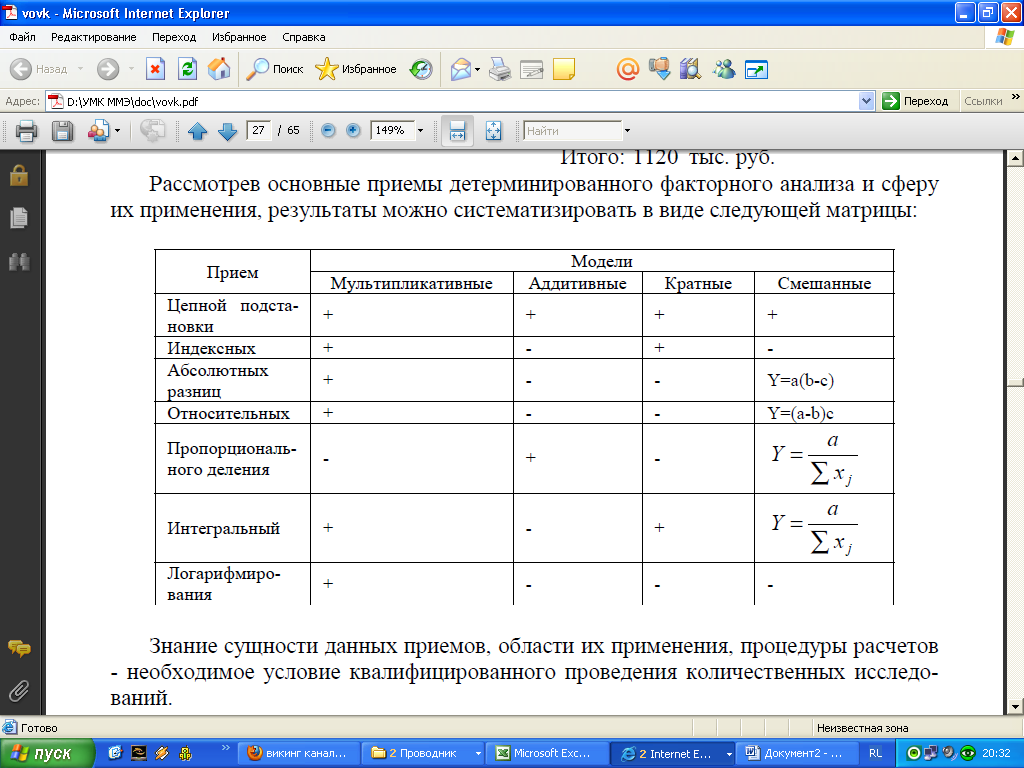Save a copy using the floppy disk icon
The image size is (1024, 768).
pos(62,131)
